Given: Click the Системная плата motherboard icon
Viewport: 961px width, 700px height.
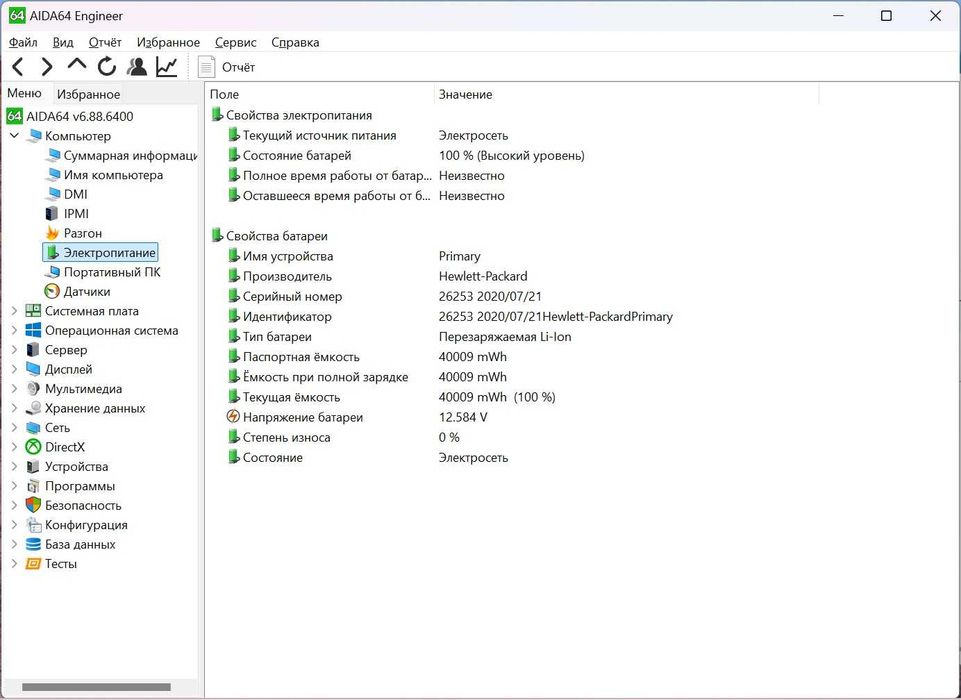Looking at the screenshot, I should pos(33,311).
